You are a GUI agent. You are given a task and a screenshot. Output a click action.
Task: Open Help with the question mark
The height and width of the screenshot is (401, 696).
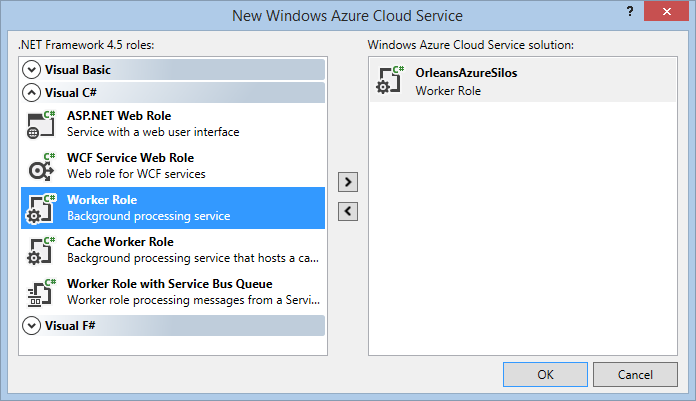(x=630, y=12)
